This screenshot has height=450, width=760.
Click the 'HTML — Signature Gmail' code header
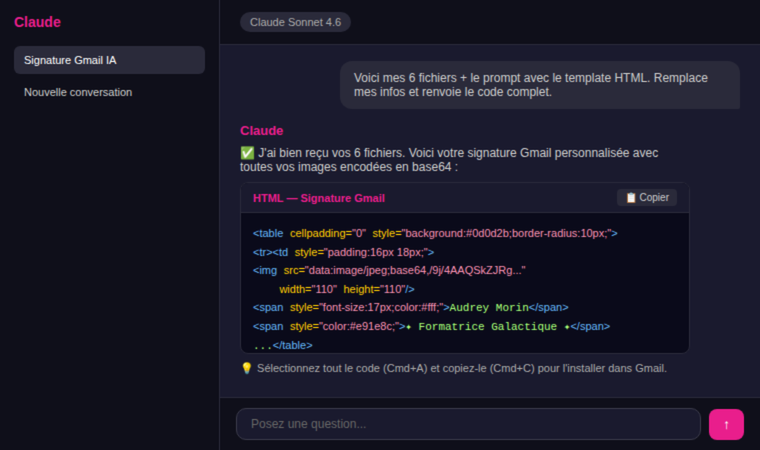click(319, 198)
